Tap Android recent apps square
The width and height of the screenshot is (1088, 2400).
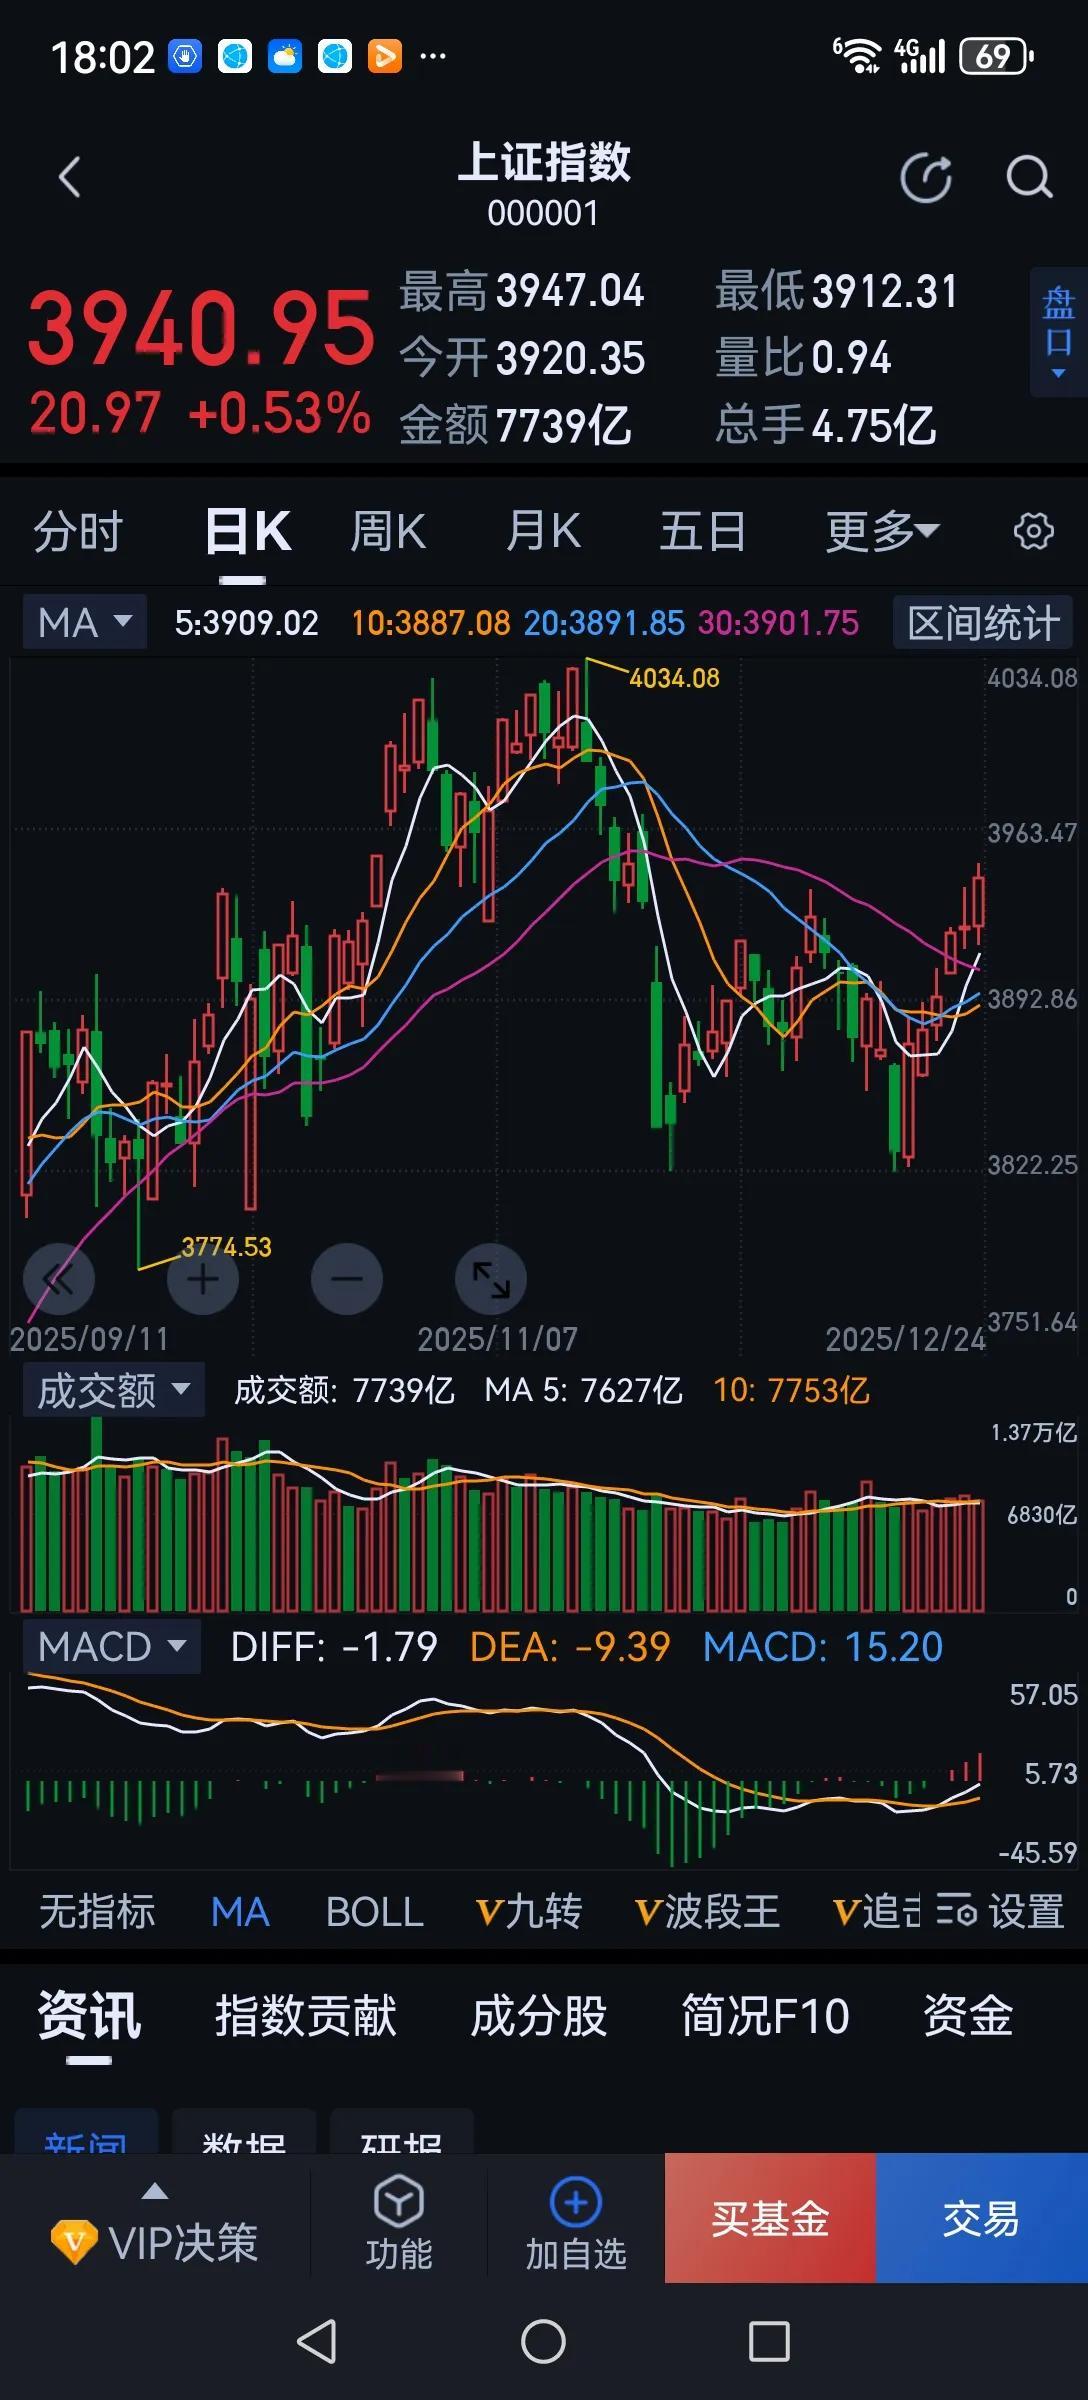[769, 2342]
